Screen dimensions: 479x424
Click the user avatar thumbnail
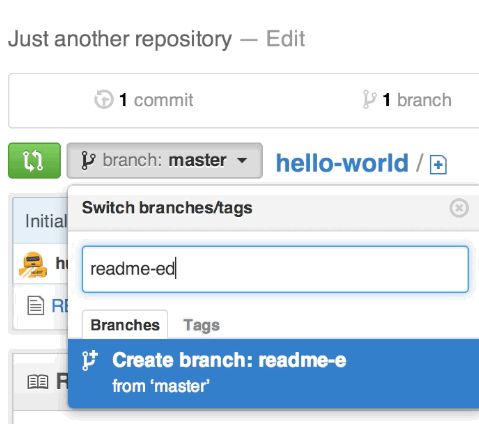click(x=33, y=265)
